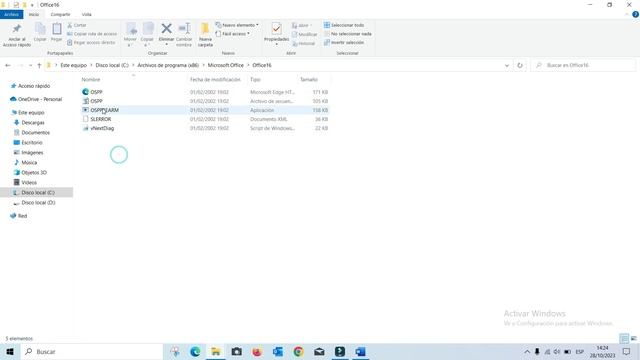Open Outlook from the taskbar
The width and height of the screenshot is (640, 360).
pyautogui.click(x=278, y=351)
